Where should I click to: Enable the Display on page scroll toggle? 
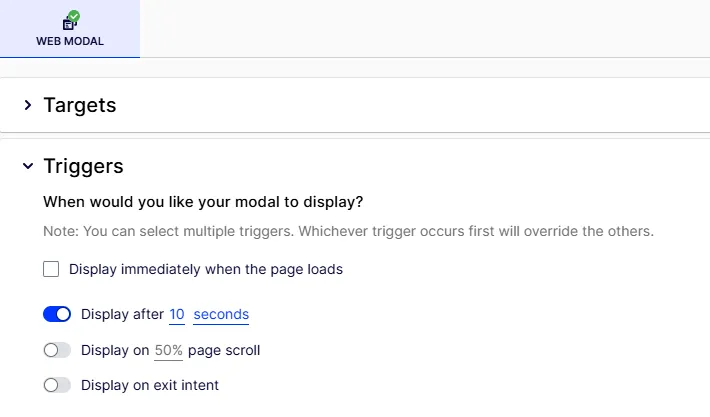coord(57,350)
